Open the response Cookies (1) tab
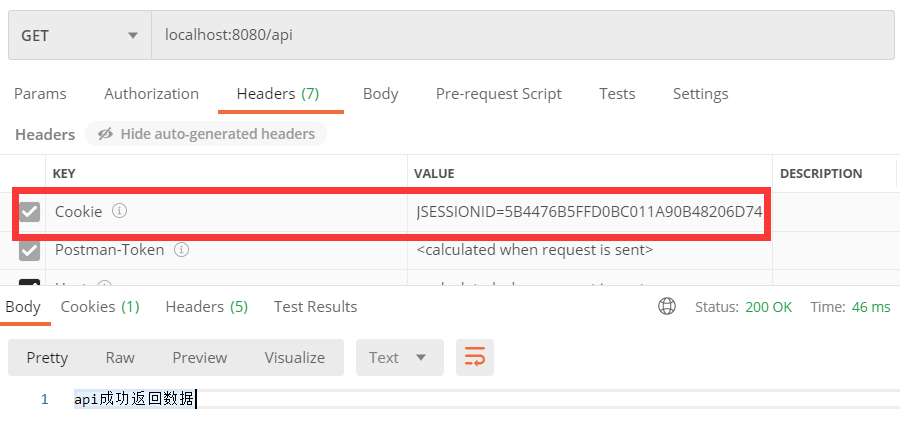 coord(100,307)
